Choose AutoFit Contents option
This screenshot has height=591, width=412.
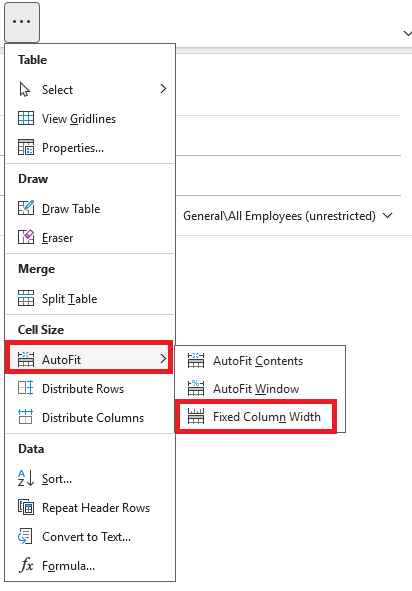pos(260,361)
